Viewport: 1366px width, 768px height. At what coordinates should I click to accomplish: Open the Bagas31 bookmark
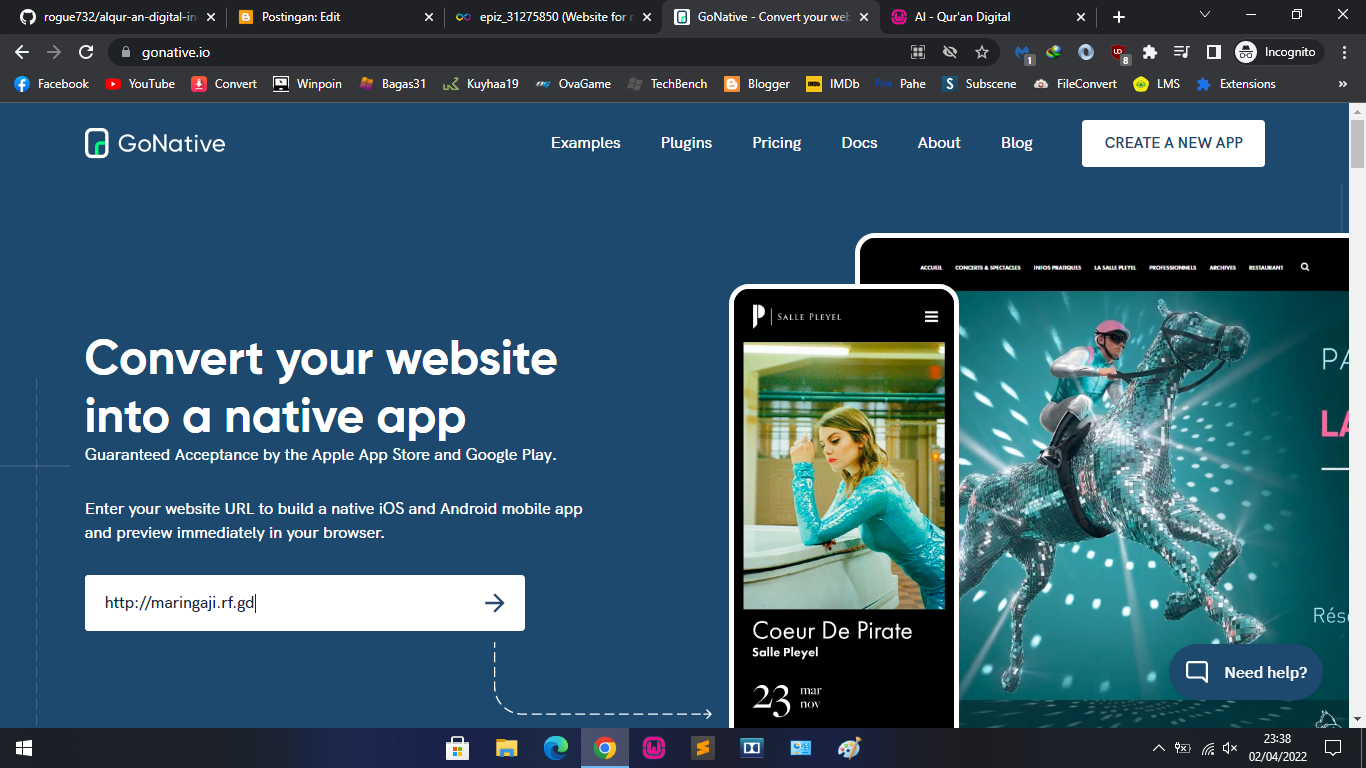click(x=393, y=84)
